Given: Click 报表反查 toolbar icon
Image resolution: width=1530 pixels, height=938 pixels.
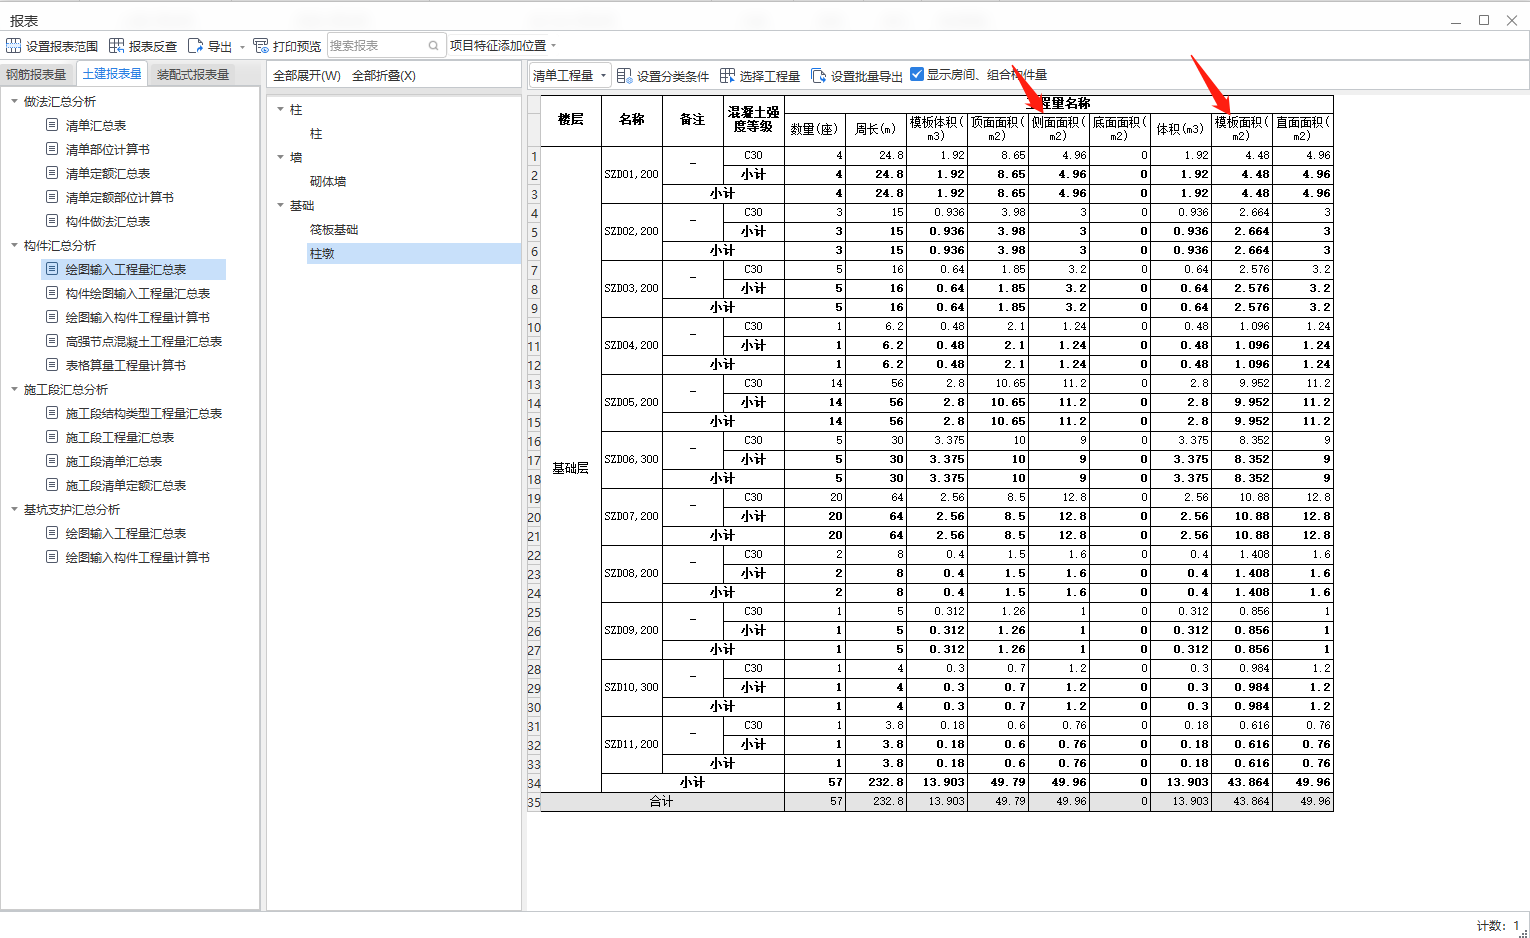Looking at the screenshot, I should point(116,46).
